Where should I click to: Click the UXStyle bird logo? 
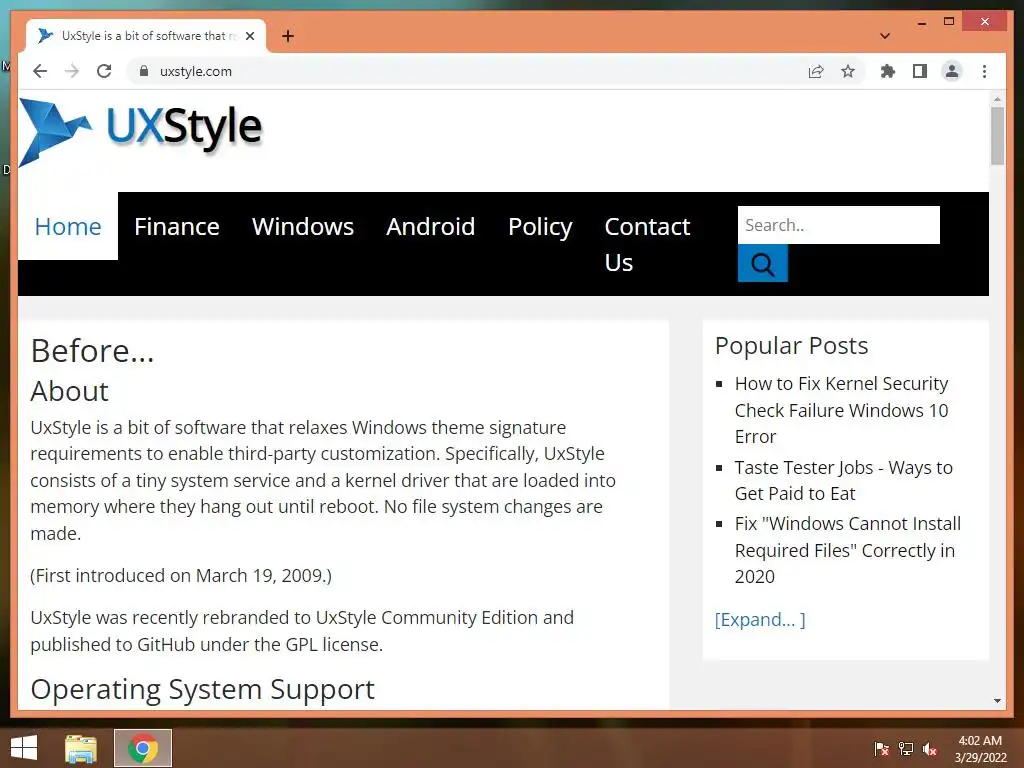[56, 133]
